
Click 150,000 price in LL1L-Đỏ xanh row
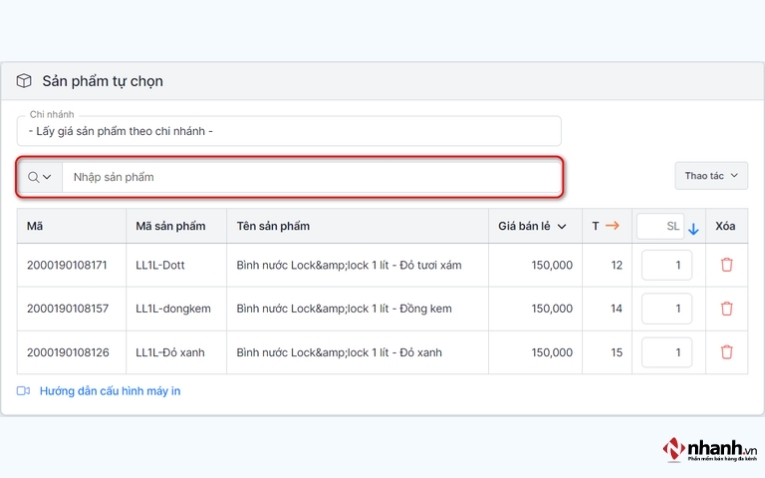(x=552, y=352)
